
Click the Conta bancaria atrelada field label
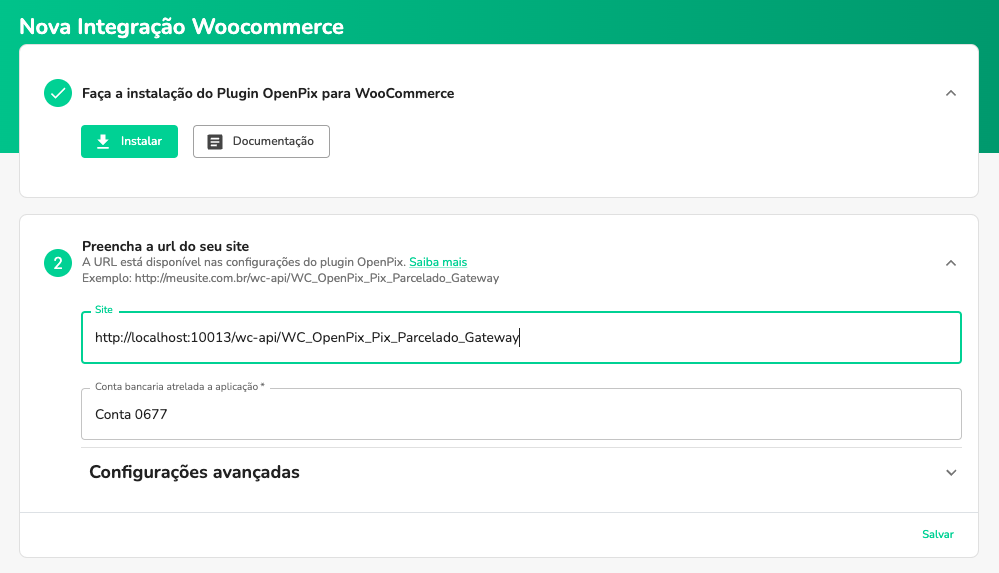(x=179, y=386)
